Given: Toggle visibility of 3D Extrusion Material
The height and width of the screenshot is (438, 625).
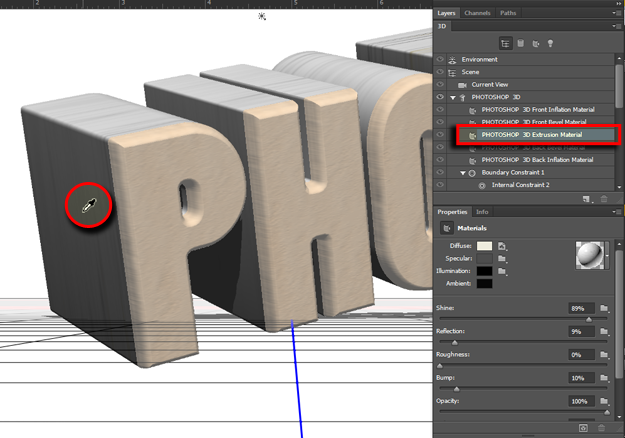Looking at the screenshot, I should 441,134.
